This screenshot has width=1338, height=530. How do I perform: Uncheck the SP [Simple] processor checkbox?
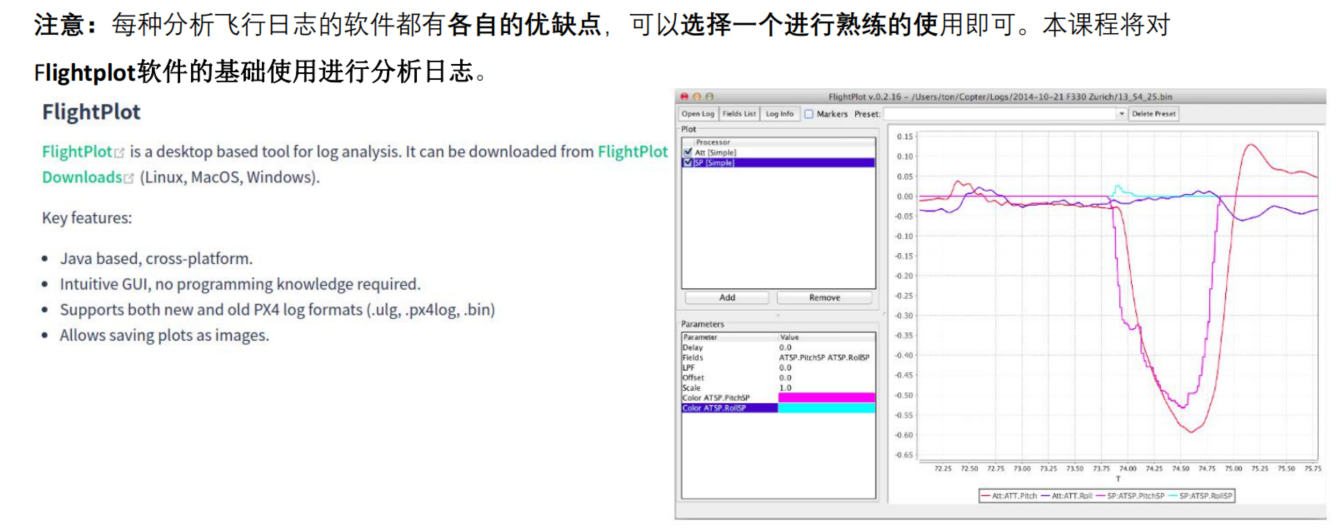tap(687, 161)
